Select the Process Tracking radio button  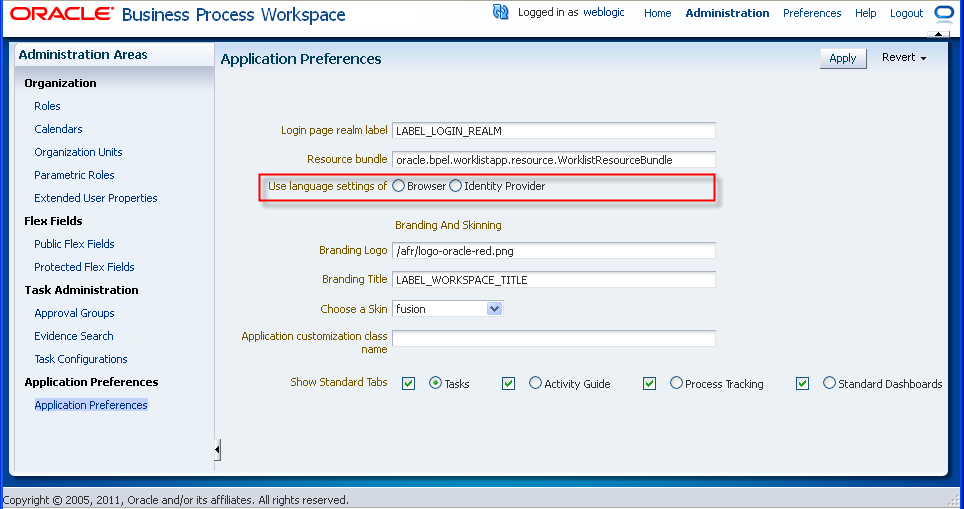click(676, 382)
